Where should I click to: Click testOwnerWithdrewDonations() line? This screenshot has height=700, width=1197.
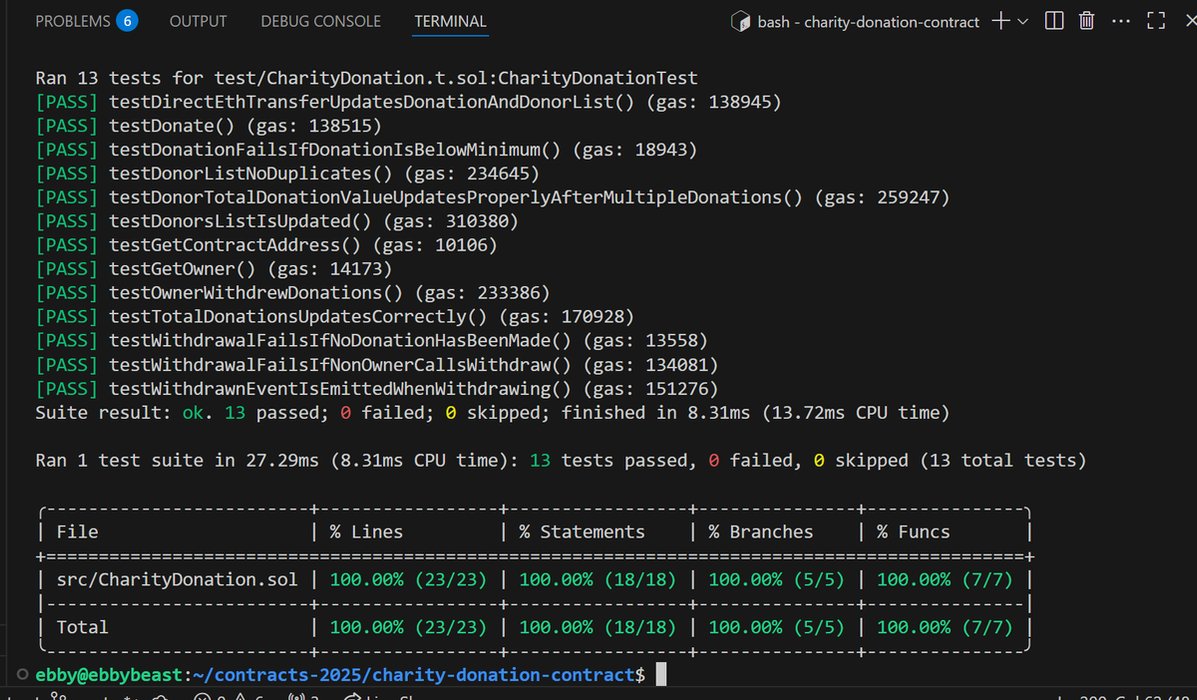[292, 292]
